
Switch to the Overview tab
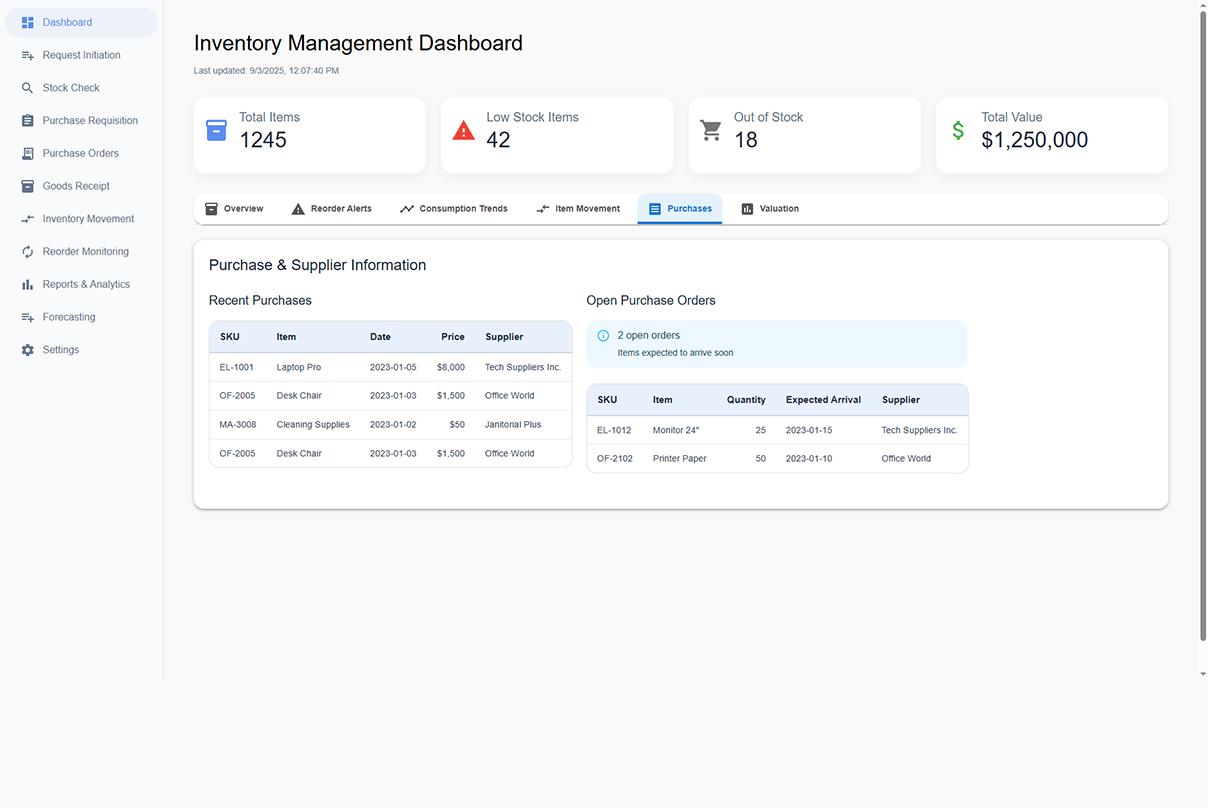234,209
